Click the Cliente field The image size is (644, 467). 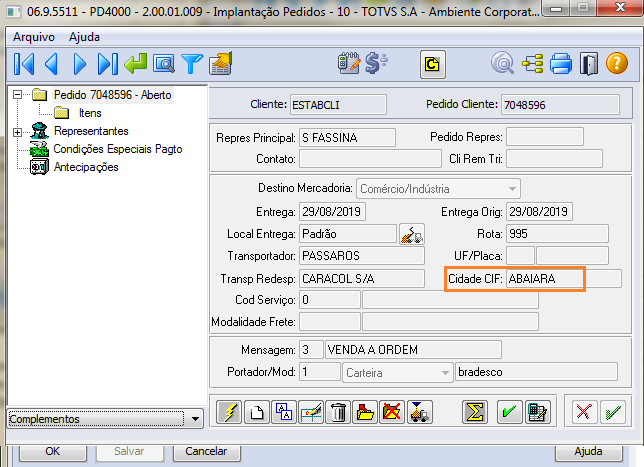[338, 105]
